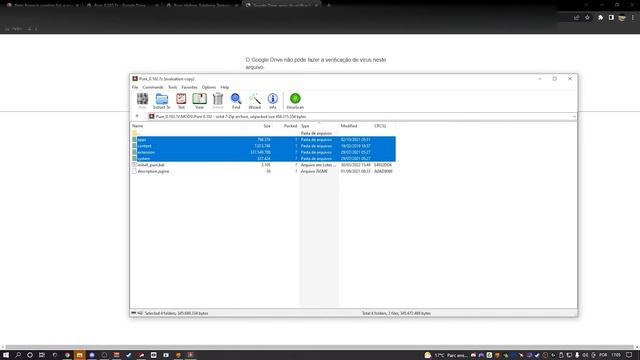Open Chrome three-dot menu
640x360 pixels.
coord(633,18)
